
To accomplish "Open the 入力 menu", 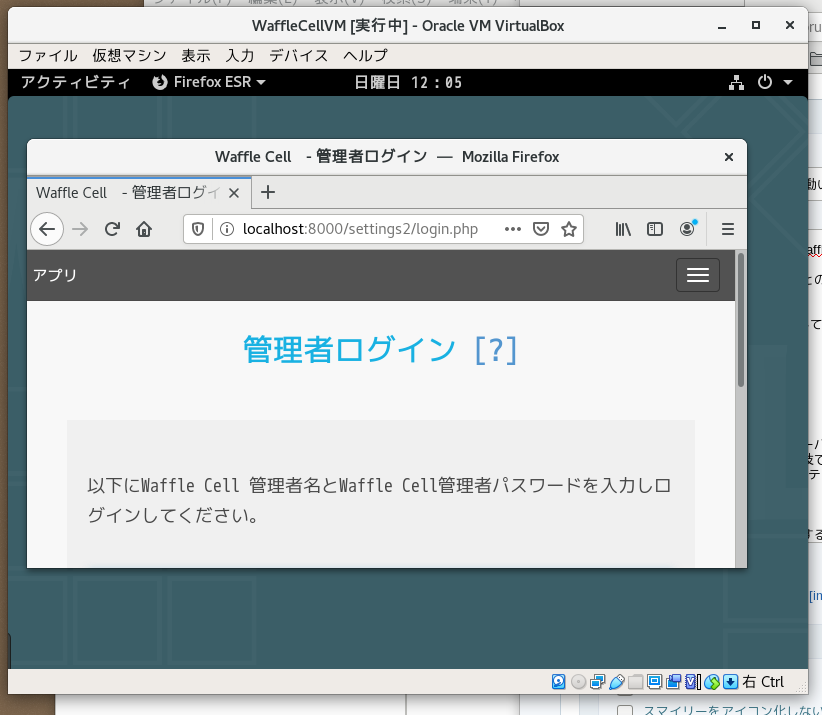I will pyautogui.click(x=240, y=56).
